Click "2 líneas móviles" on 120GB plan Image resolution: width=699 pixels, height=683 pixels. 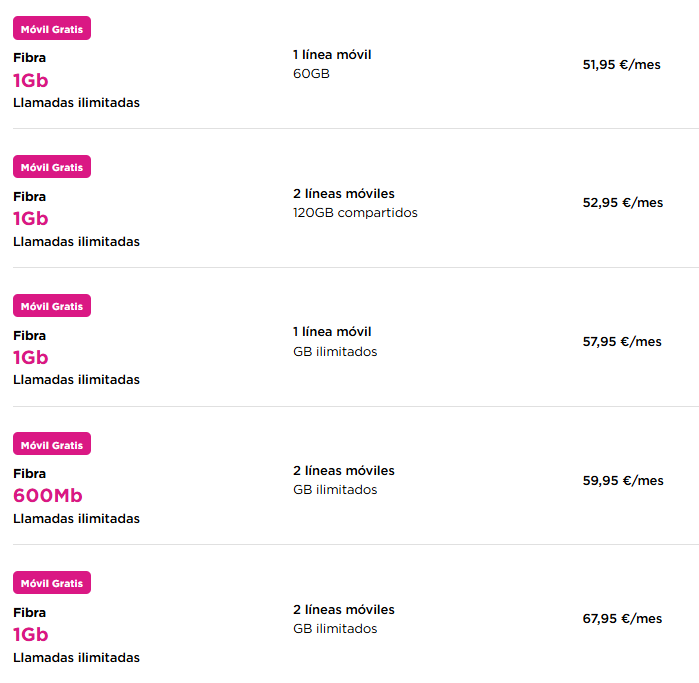(x=343, y=194)
